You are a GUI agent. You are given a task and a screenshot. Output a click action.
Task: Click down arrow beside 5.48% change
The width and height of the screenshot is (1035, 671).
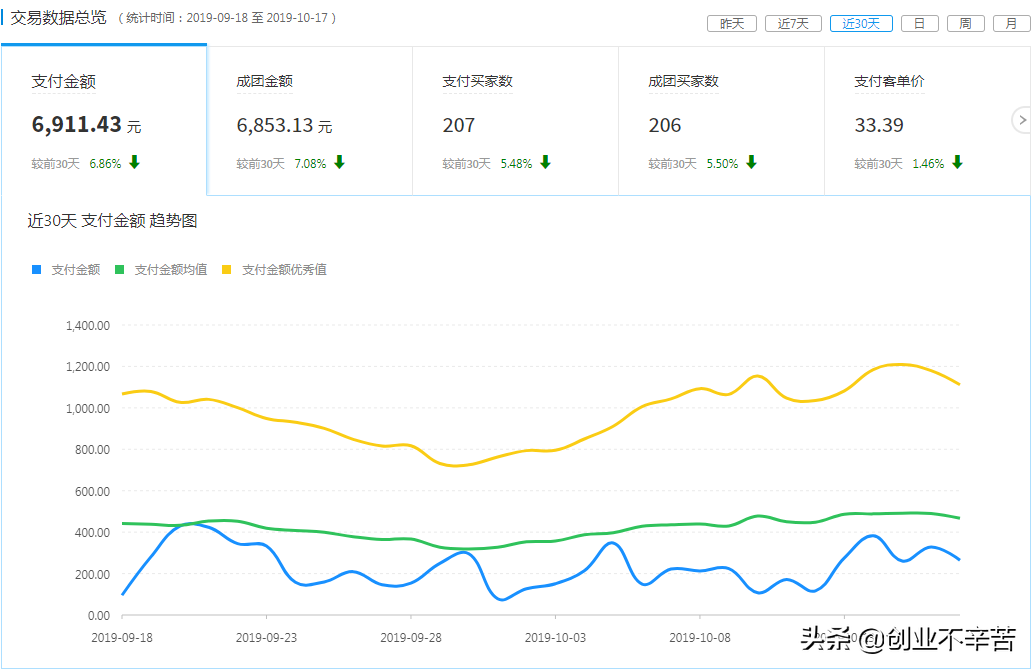point(545,162)
